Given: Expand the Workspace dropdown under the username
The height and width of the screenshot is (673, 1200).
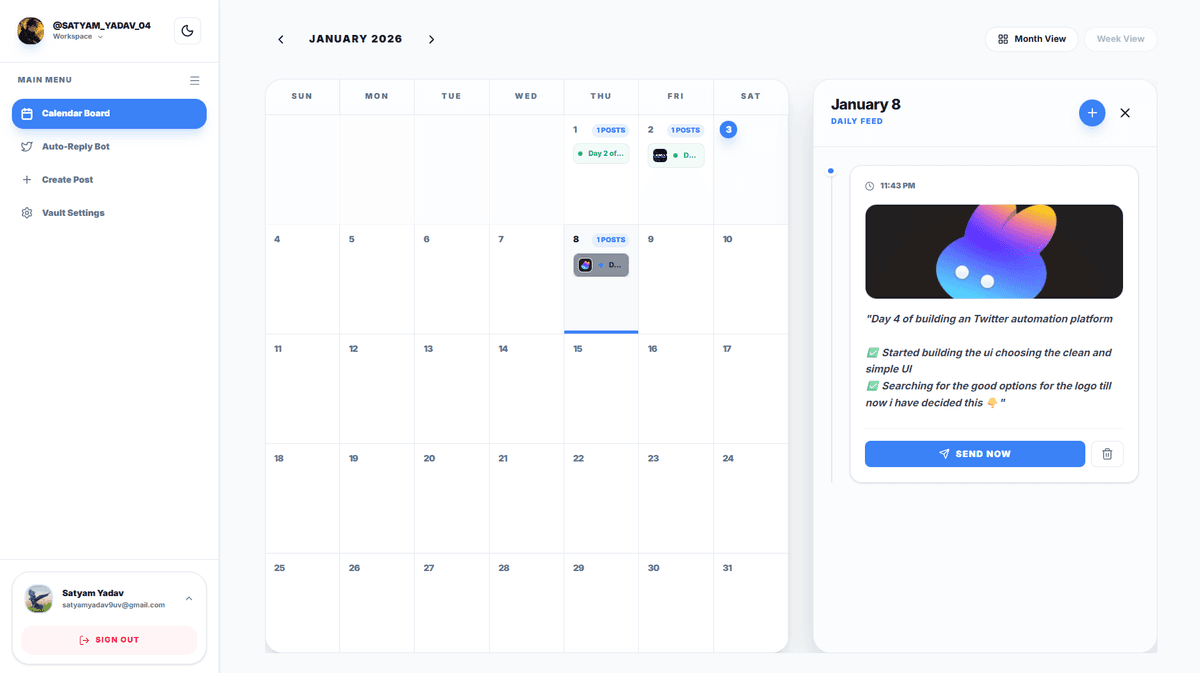Looking at the screenshot, I should [x=78, y=37].
